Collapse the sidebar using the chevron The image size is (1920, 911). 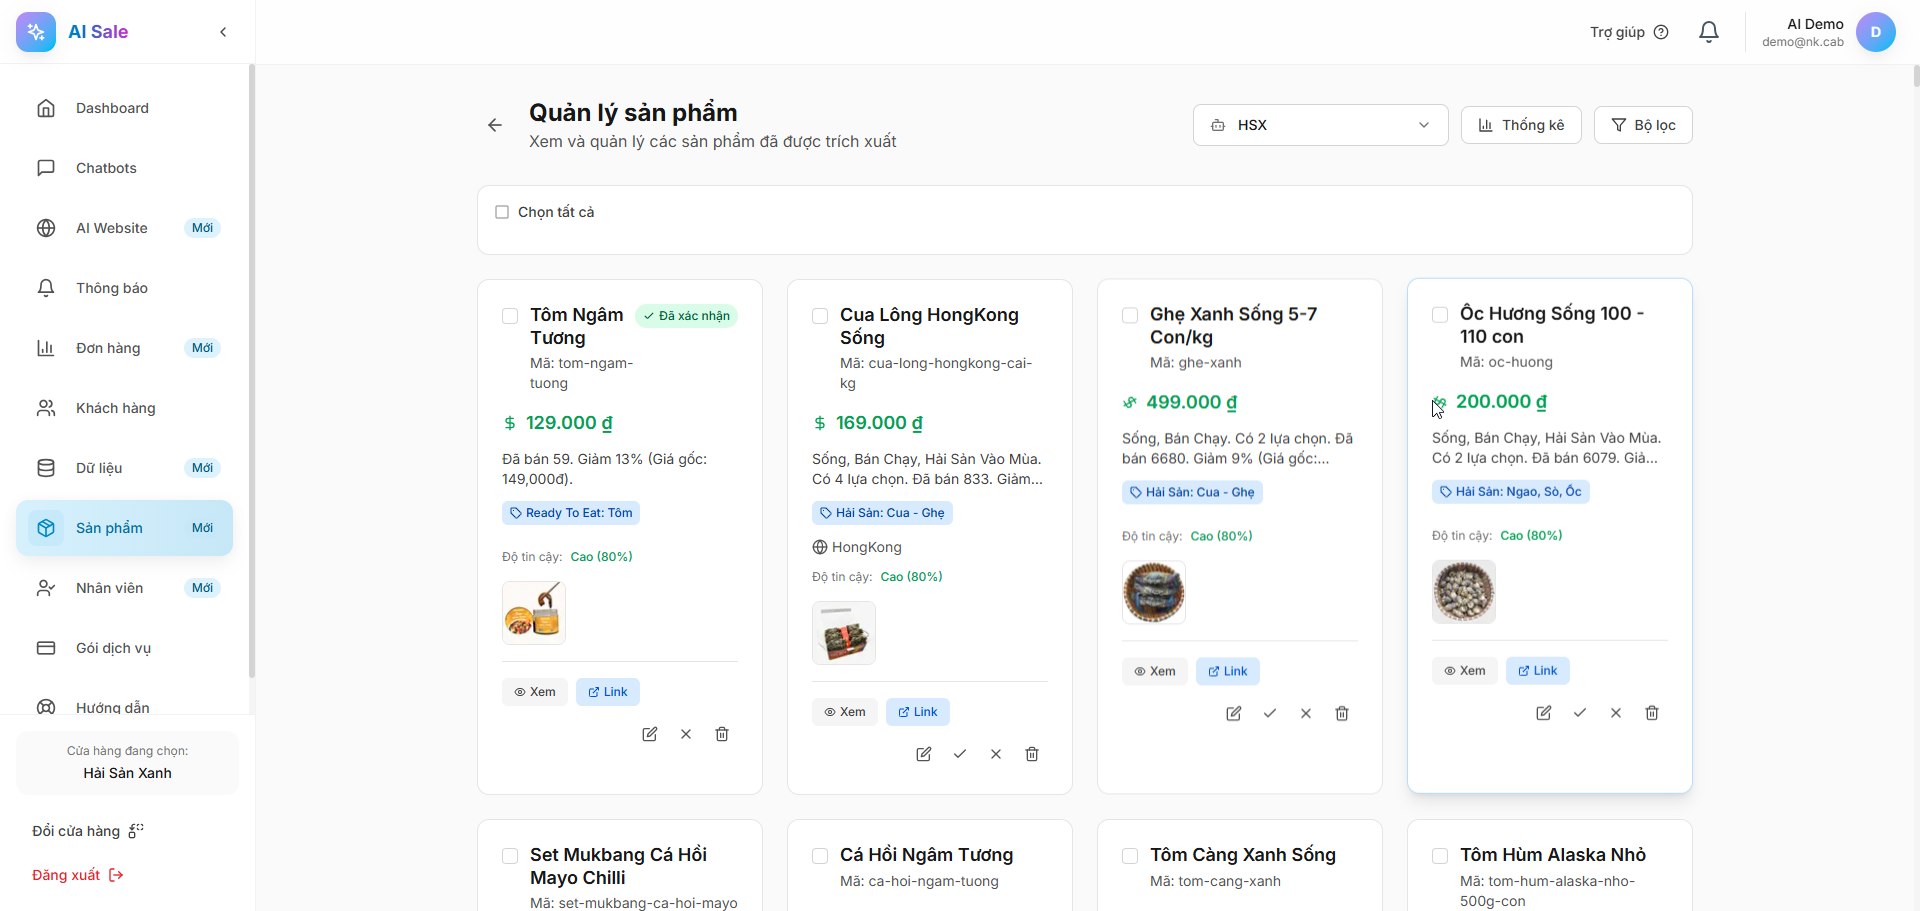(x=223, y=32)
